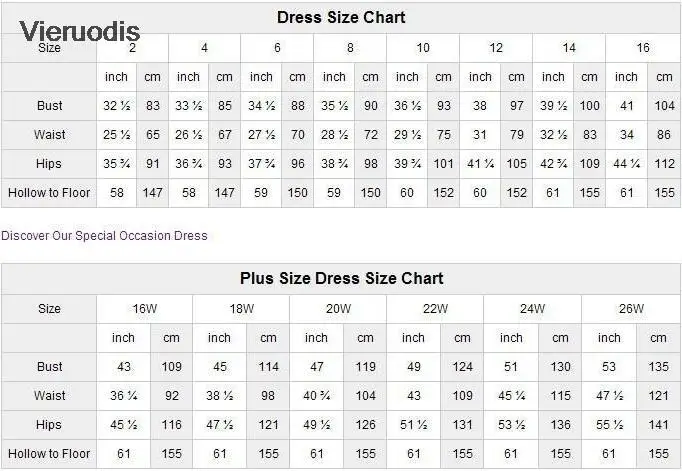
Task: Click the Bust row label in the regular chart
Action: (49, 106)
